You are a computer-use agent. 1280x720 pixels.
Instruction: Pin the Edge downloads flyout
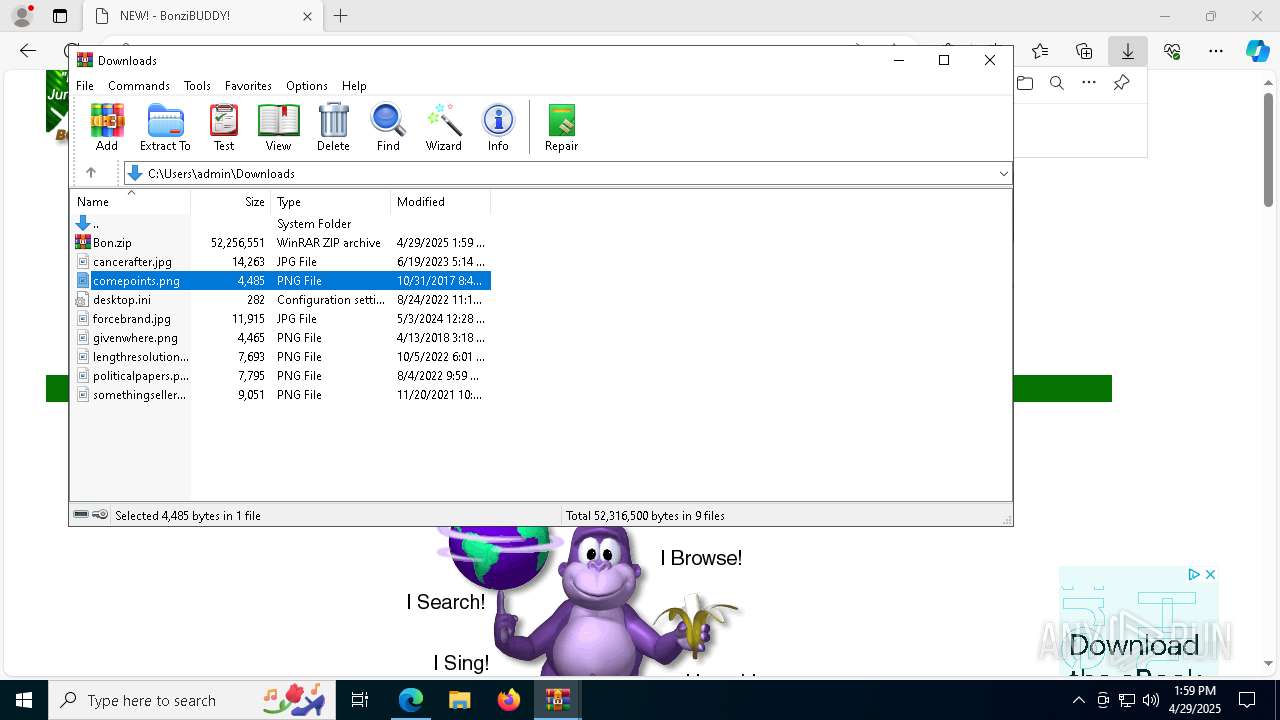point(1121,83)
